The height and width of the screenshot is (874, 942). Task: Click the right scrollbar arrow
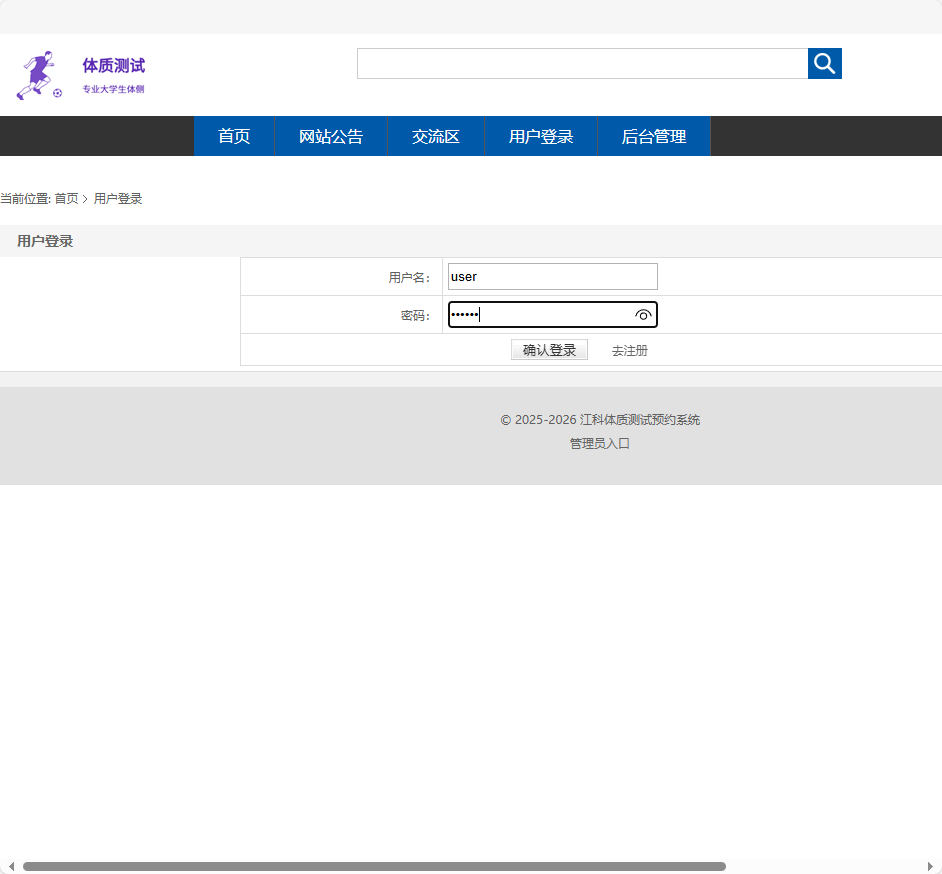(x=933, y=867)
